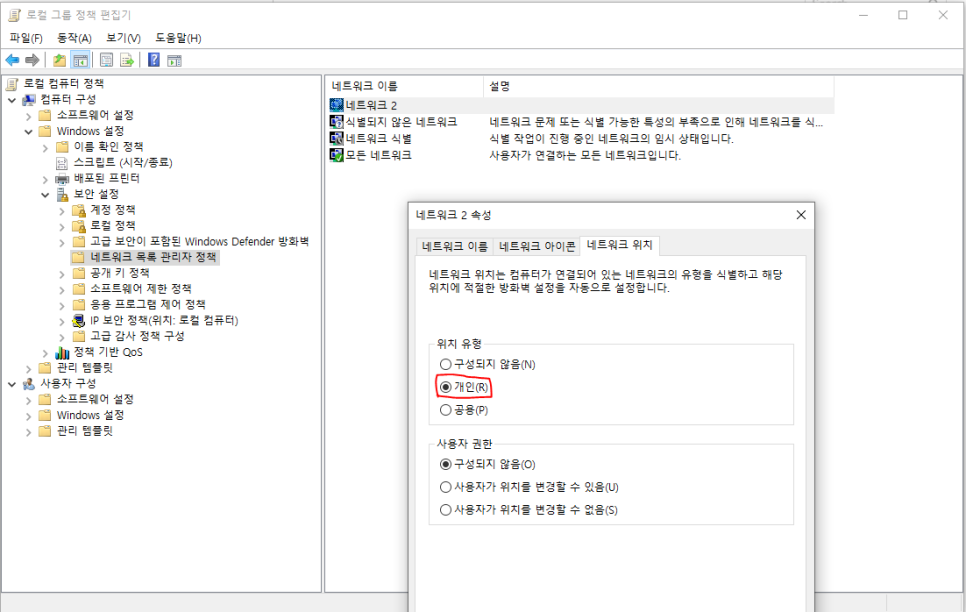
Task: Close the 네트워크 2 속성 dialog
Action: tap(801, 214)
